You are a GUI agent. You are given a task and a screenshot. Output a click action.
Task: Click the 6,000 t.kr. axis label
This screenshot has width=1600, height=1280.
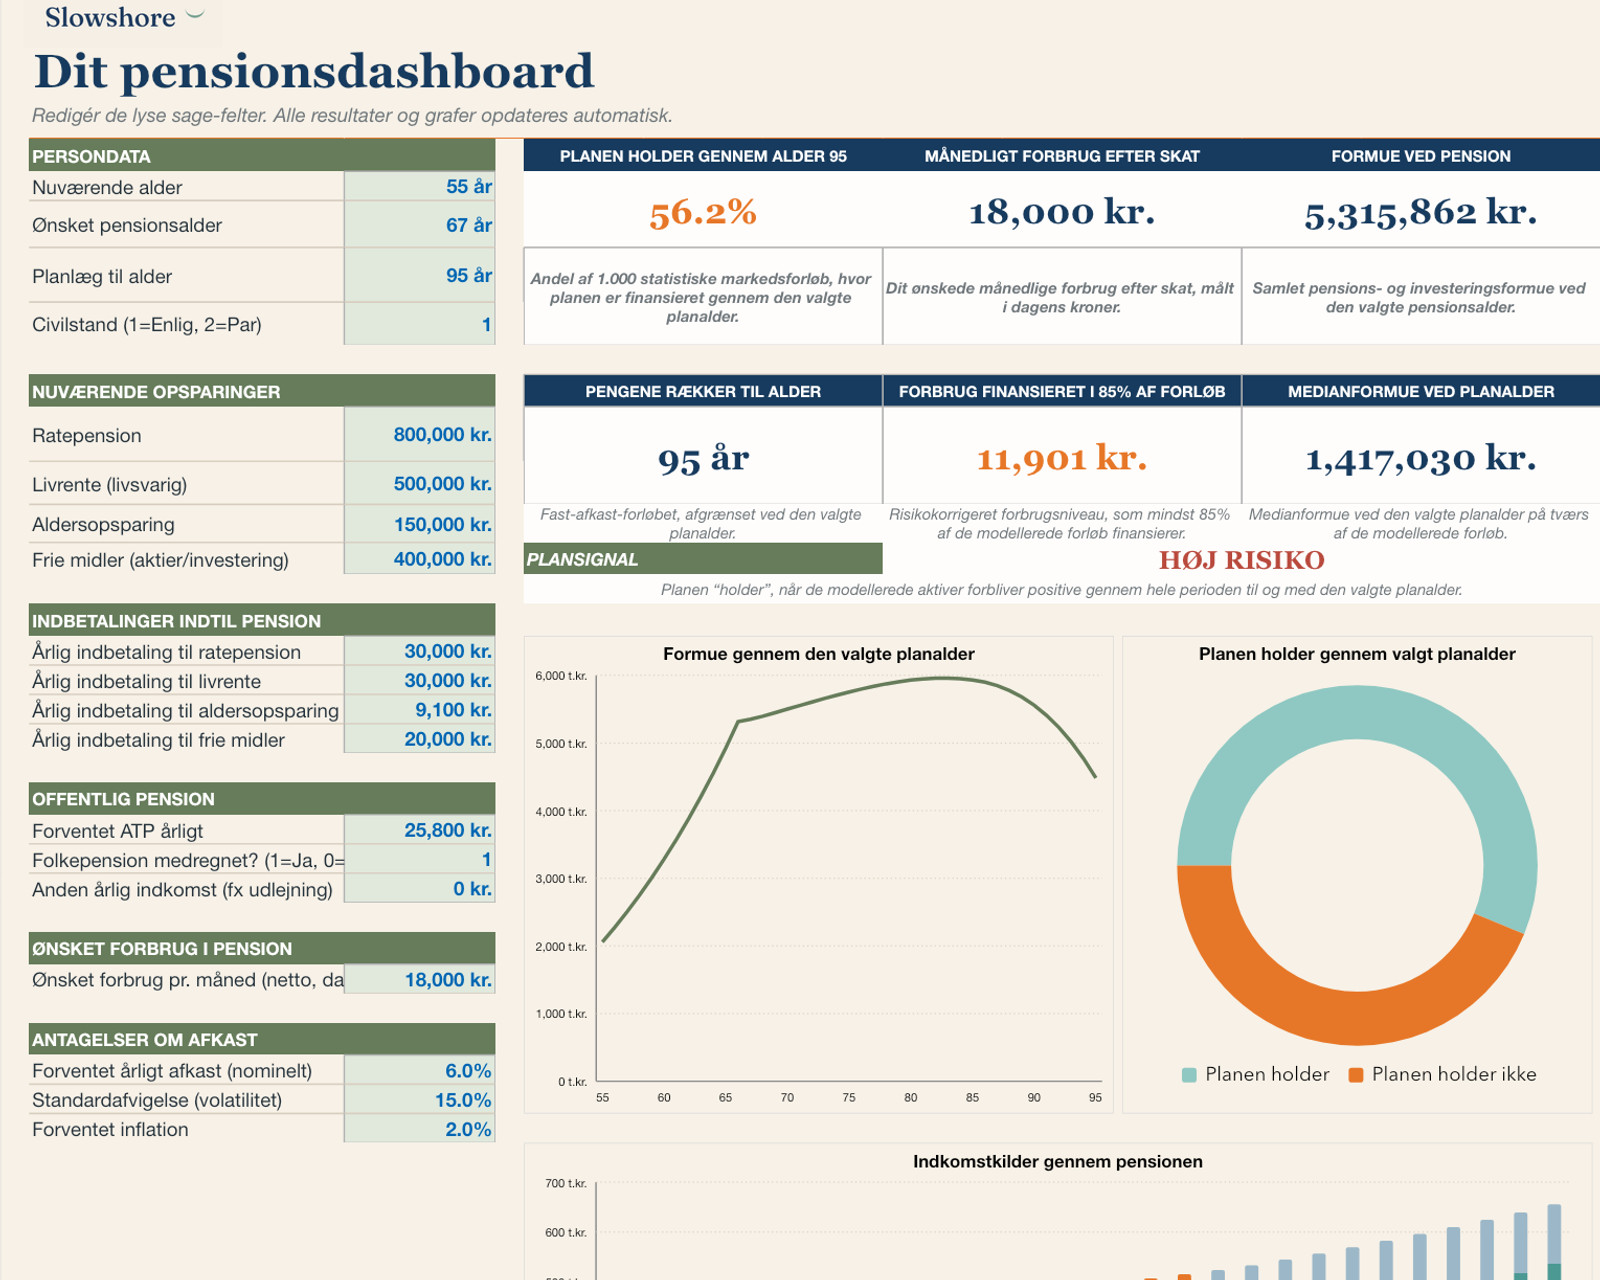point(561,676)
